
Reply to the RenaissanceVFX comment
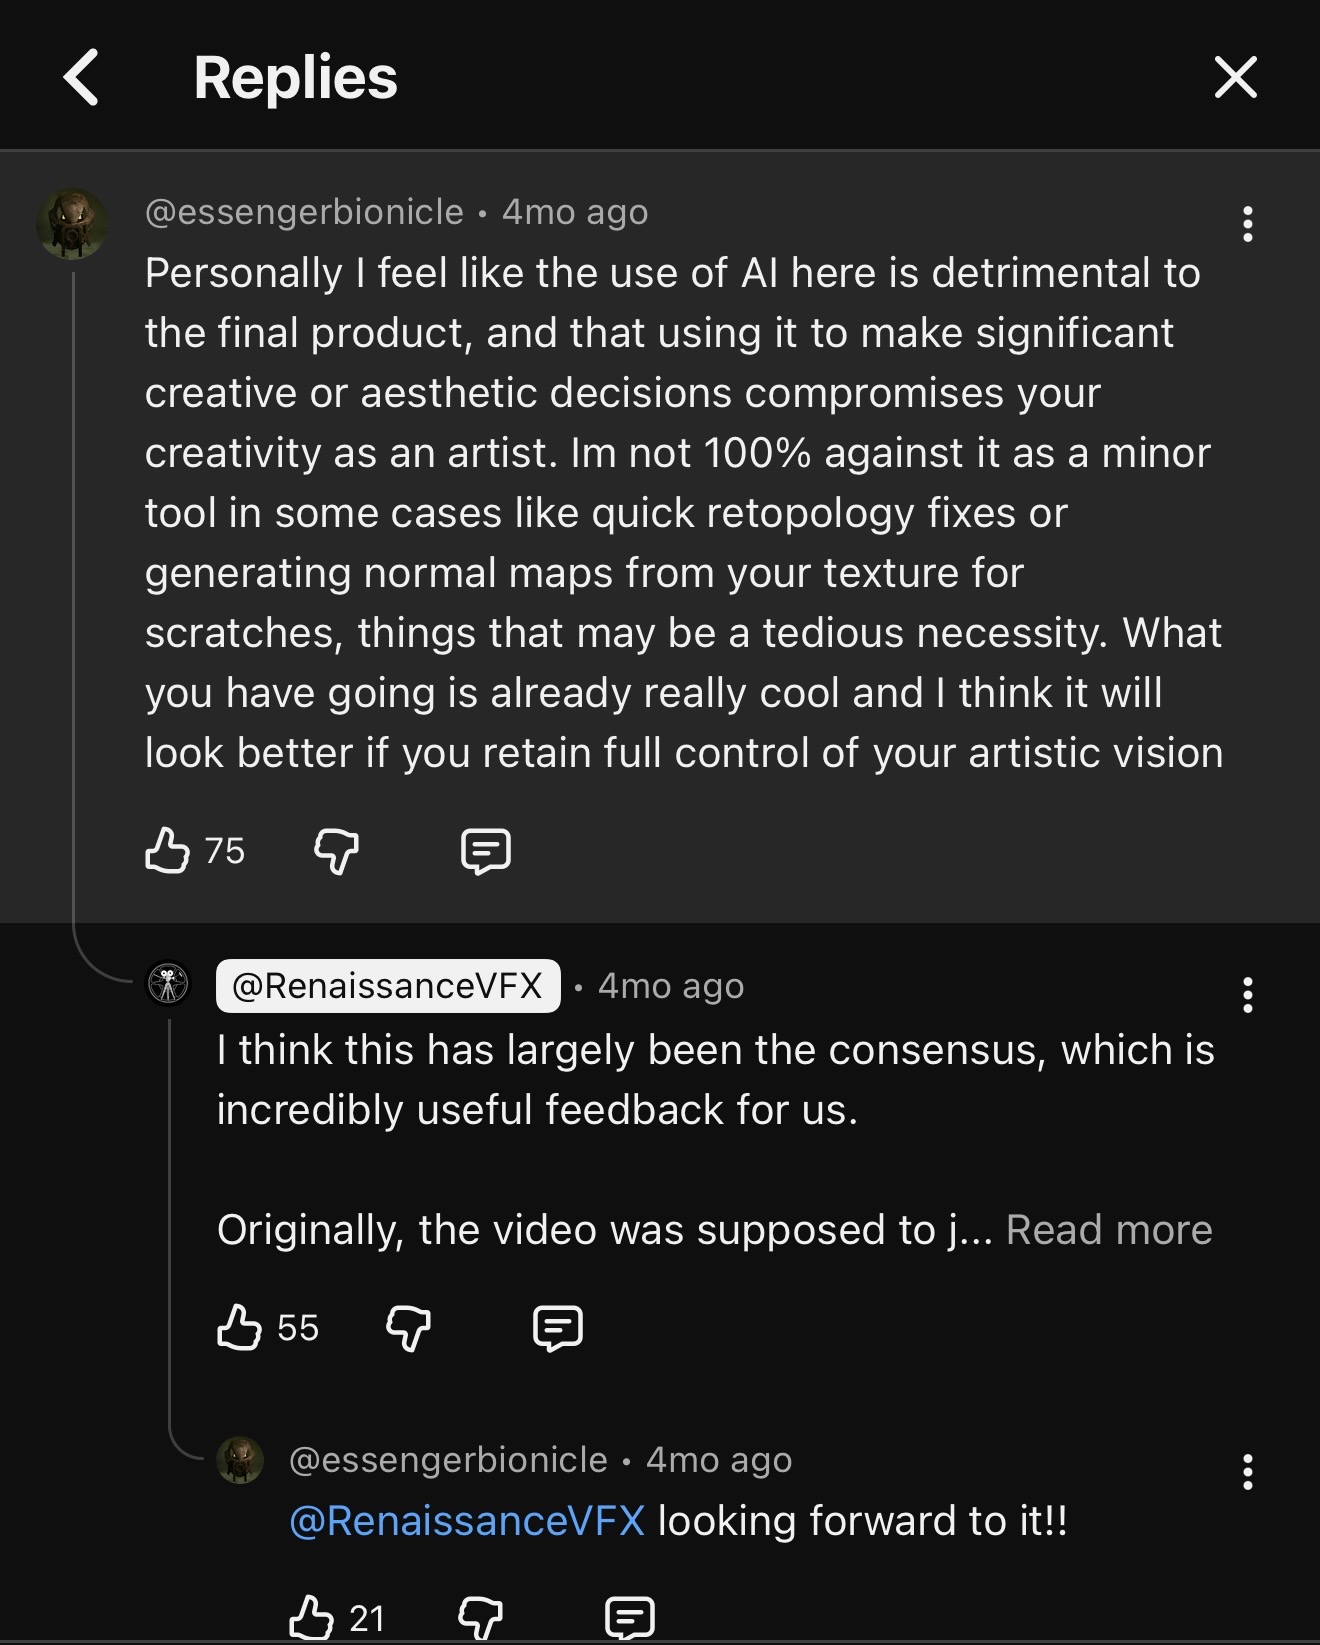click(557, 1328)
